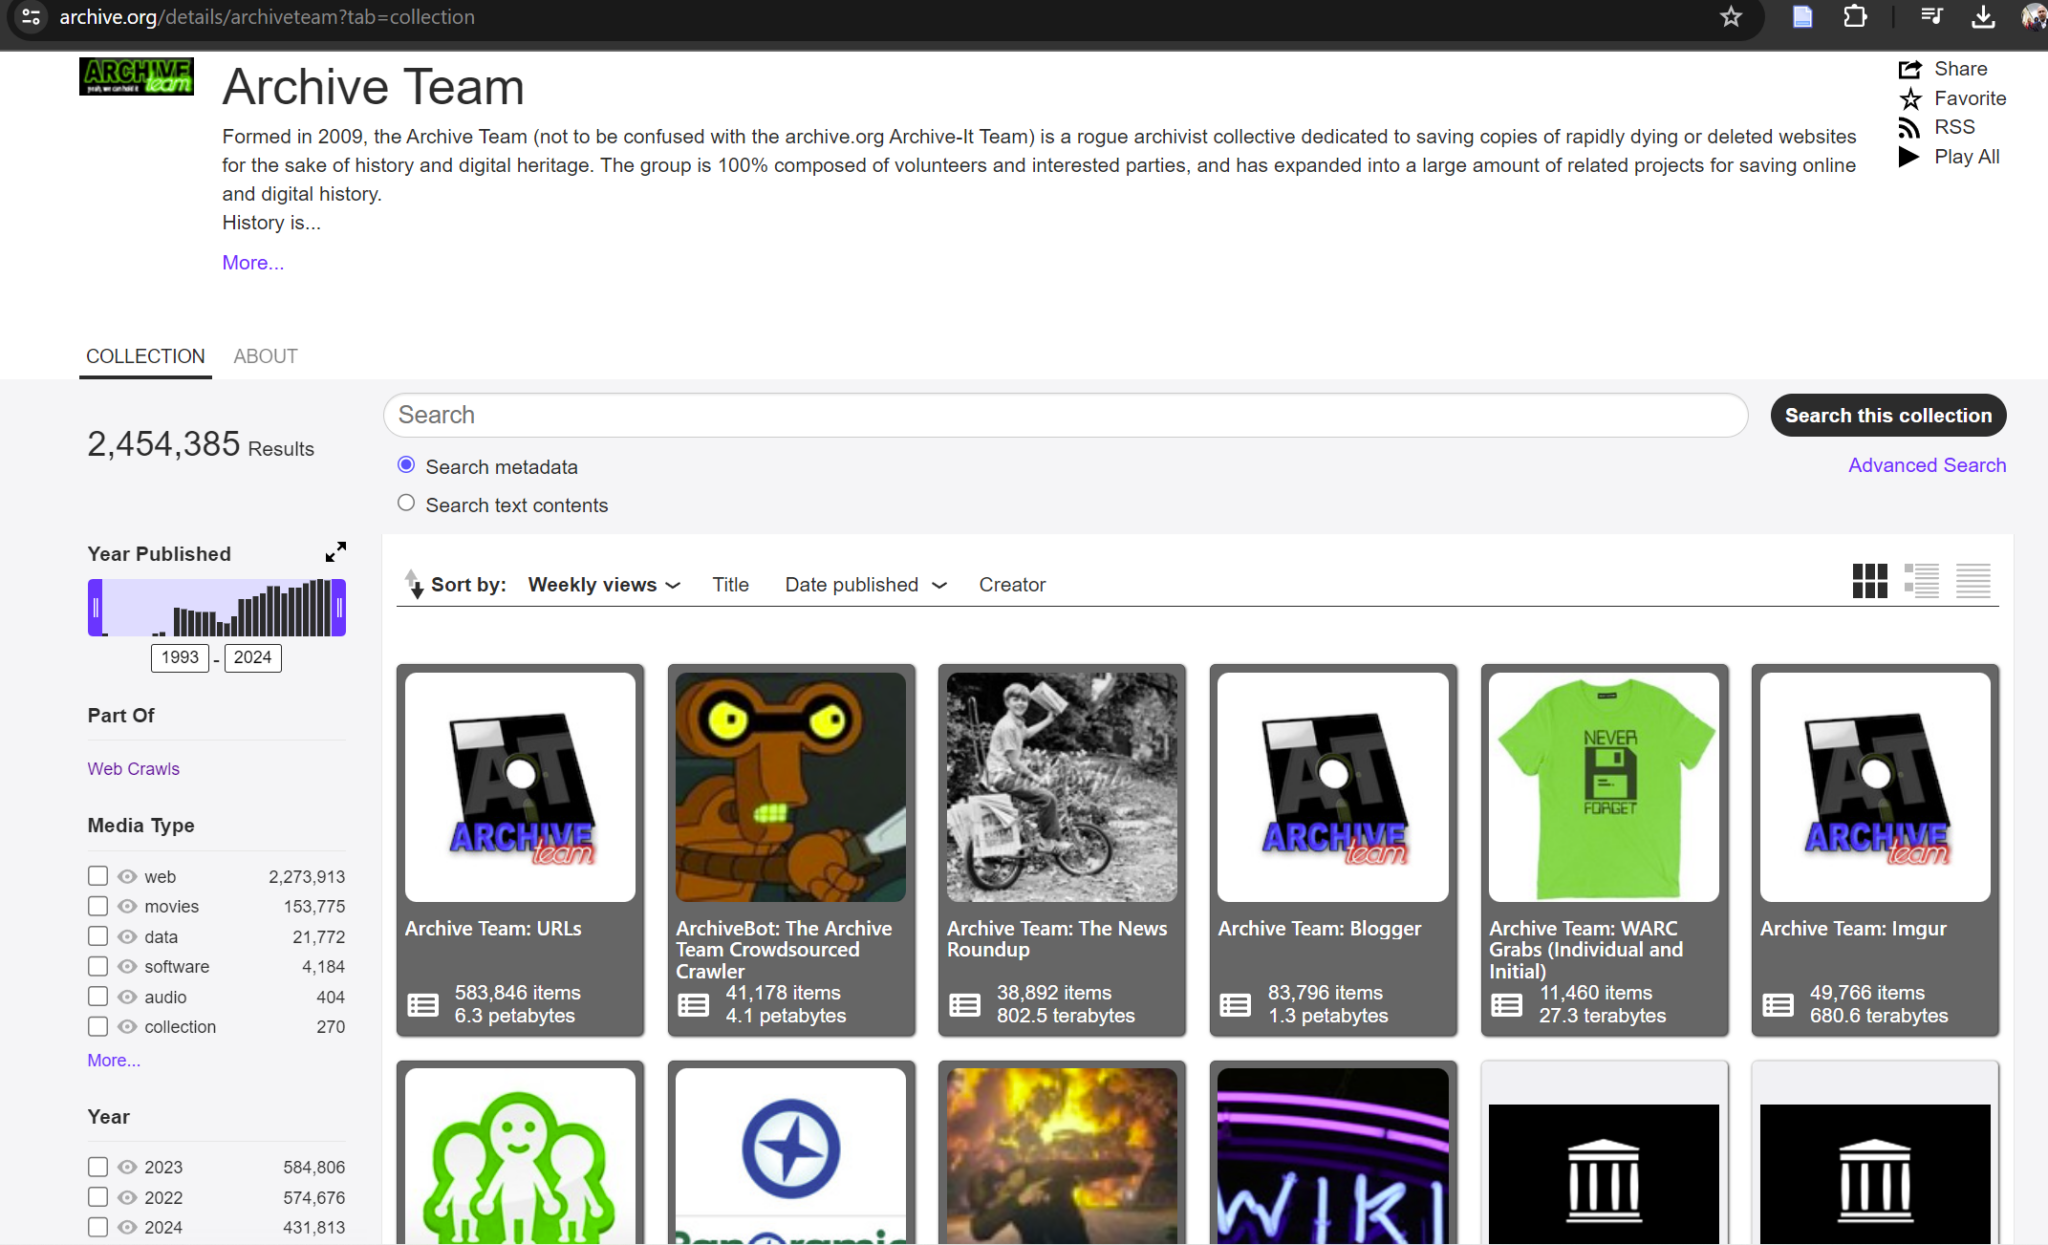Image resolution: width=2048 pixels, height=1245 pixels.
Task: Click the Play All icon
Action: coord(1912,158)
